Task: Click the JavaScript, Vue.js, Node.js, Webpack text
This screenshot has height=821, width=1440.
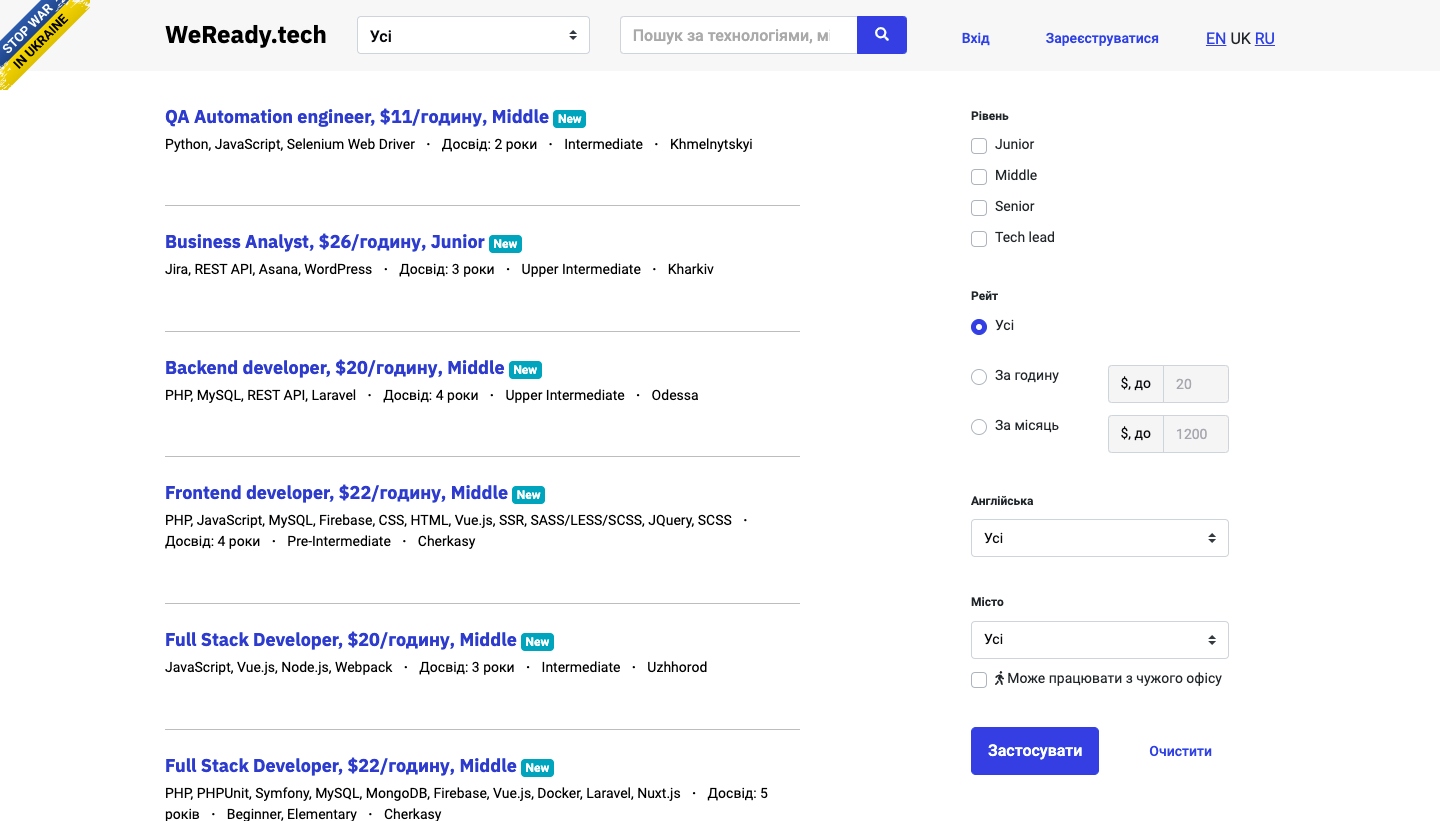Action: pyautogui.click(x=279, y=667)
